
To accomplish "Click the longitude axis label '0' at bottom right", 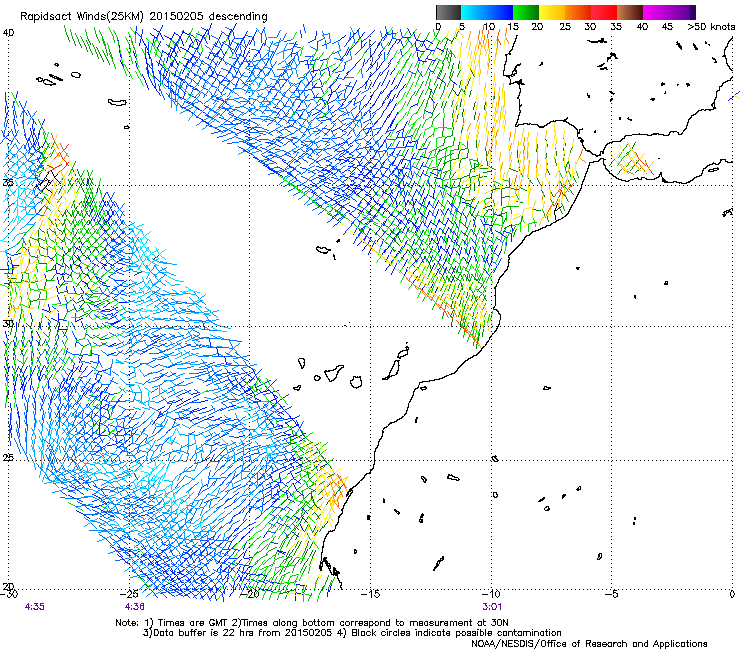I will coord(732,594).
